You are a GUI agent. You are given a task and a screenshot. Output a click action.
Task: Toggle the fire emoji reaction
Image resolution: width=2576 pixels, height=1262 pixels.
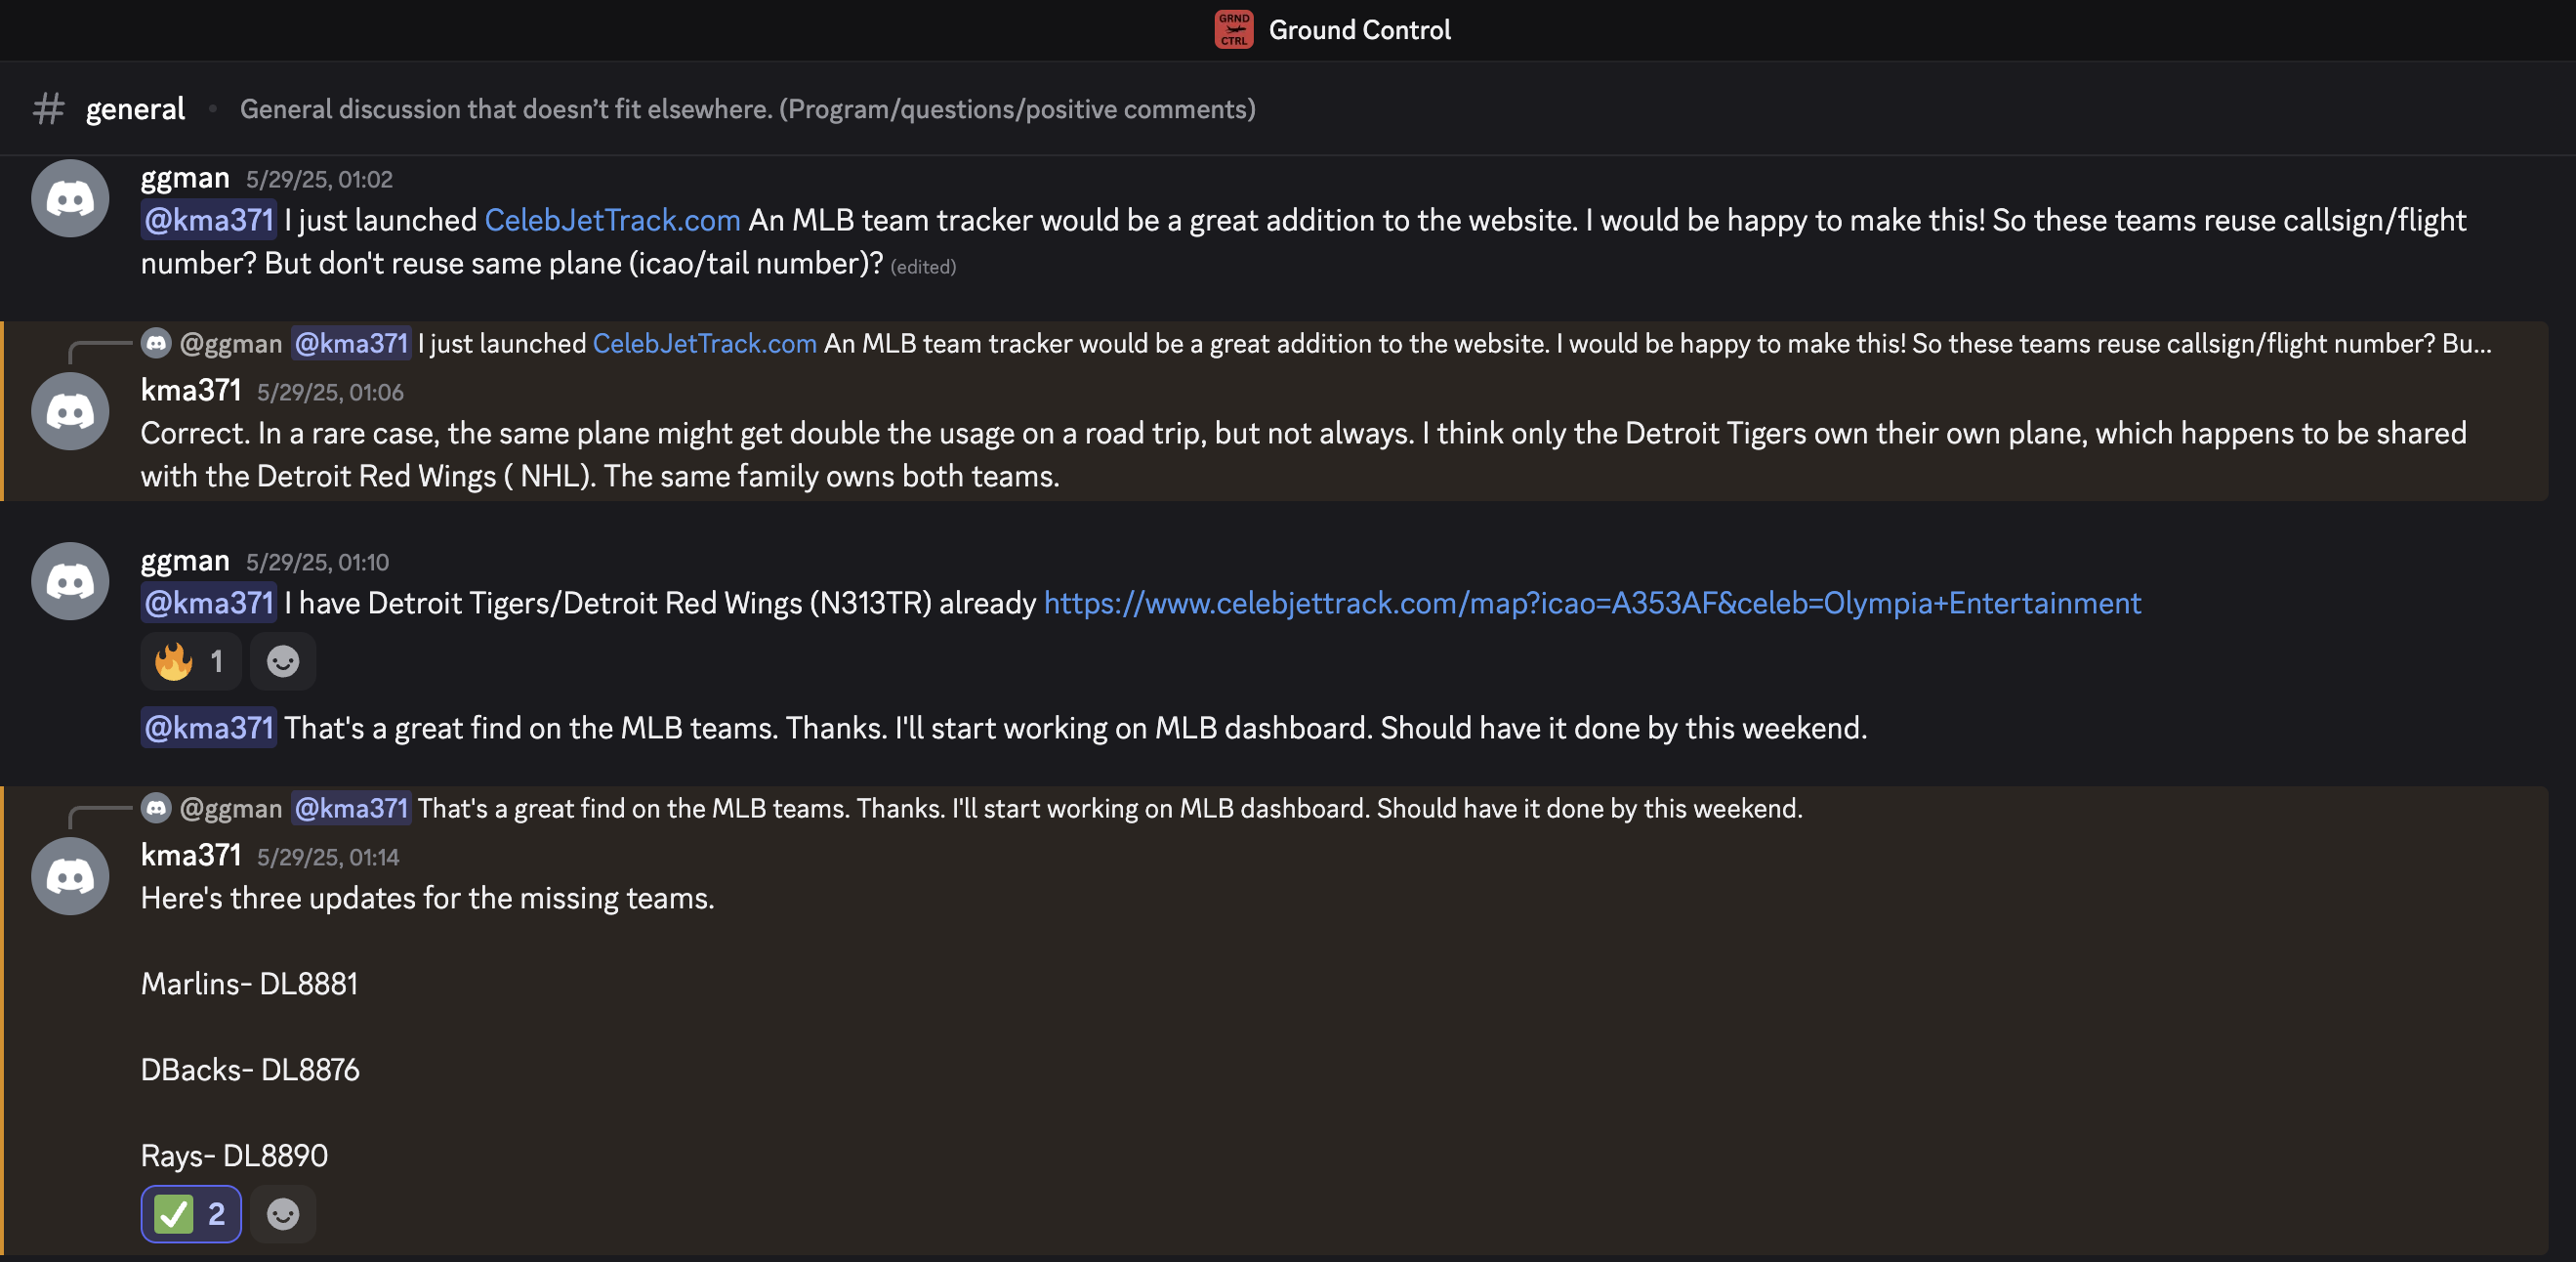pyautogui.click(x=190, y=662)
